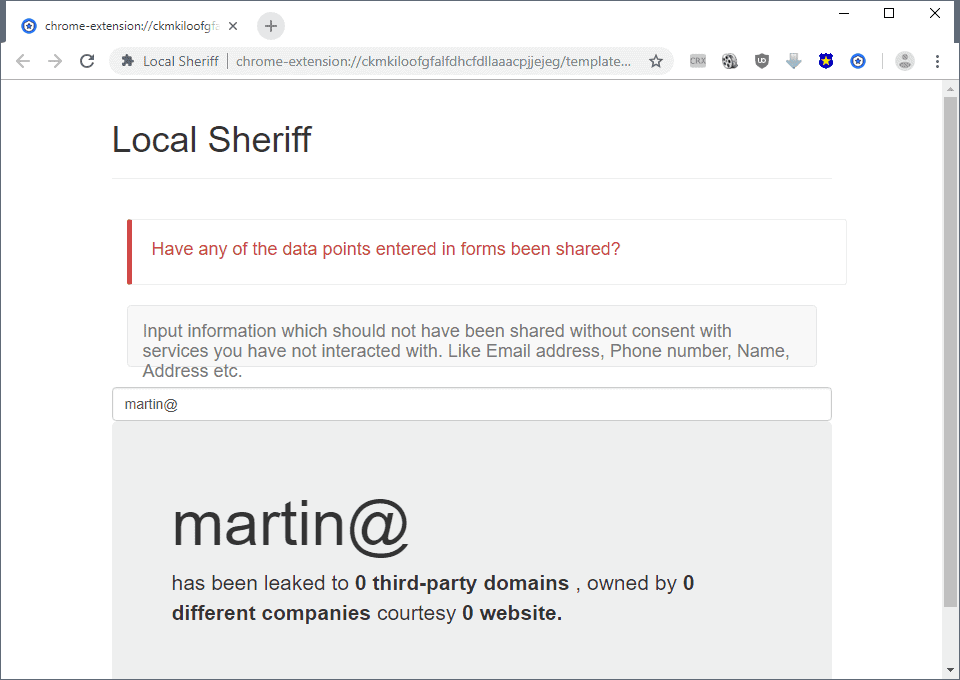
Task: Click the puzzle-piece icon beside Local Sheriff
Action: (127, 60)
